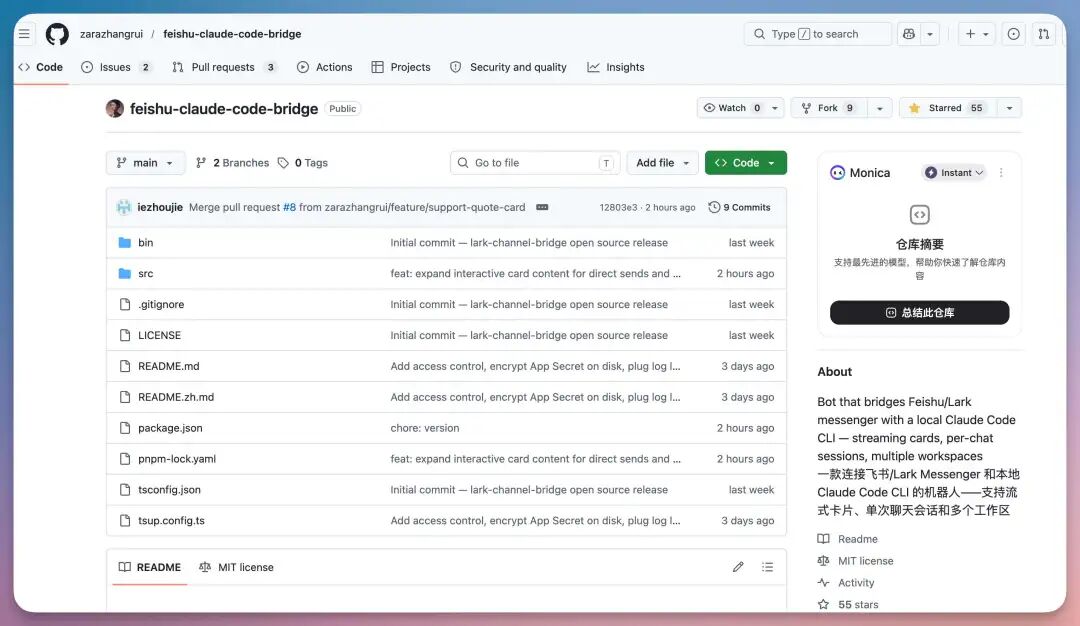
Task: View the 9 Commits history
Action: click(x=739, y=207)
